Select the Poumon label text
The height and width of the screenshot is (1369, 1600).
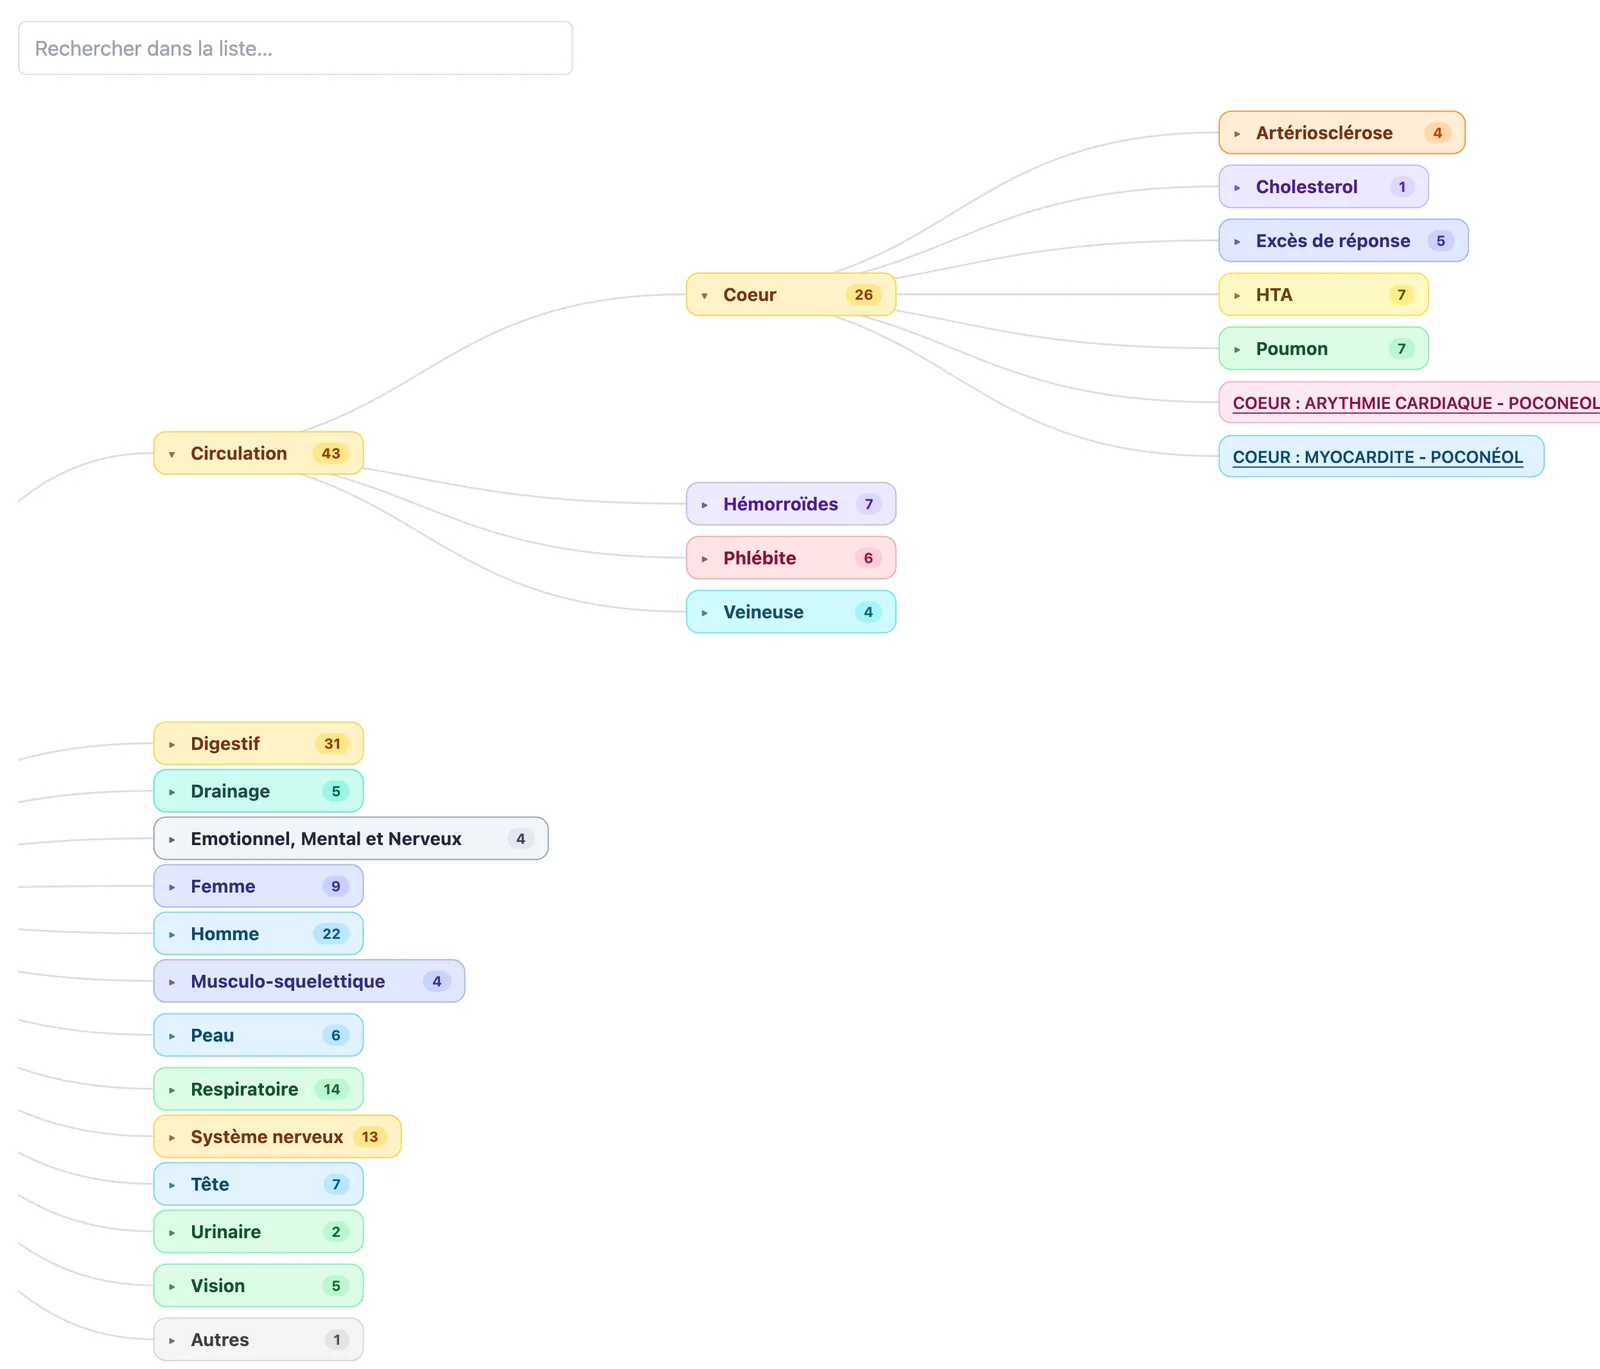coord(1292,348)
